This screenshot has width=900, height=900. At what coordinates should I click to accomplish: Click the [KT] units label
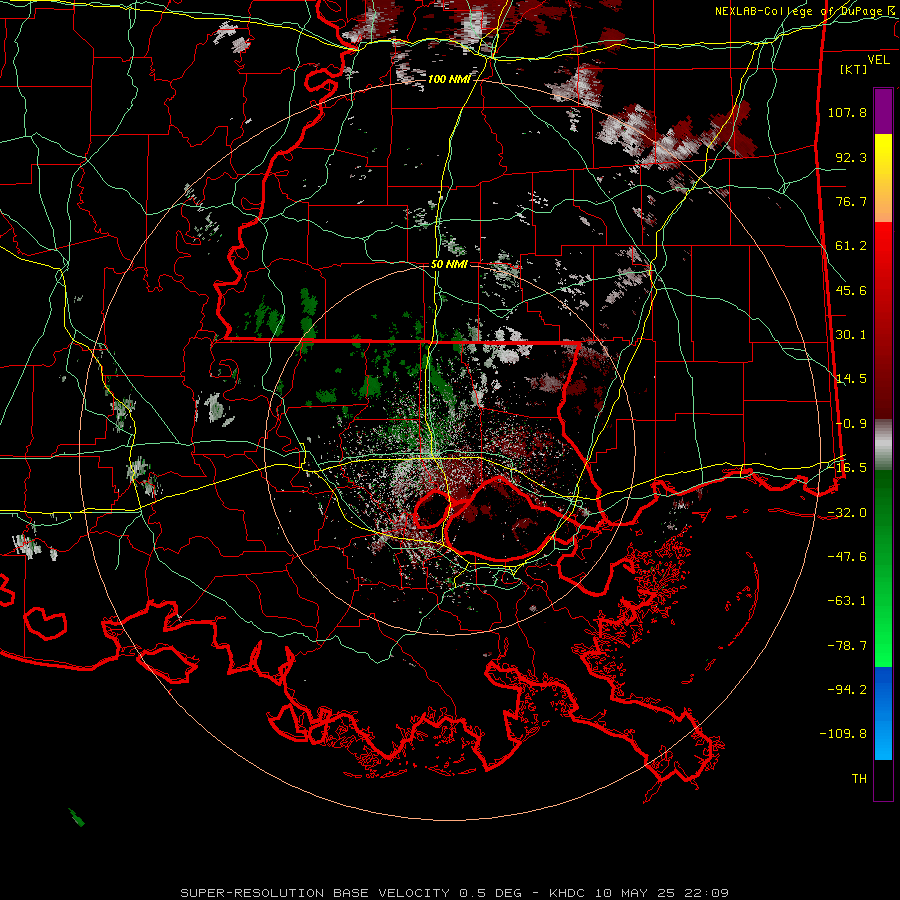point(854,69)
